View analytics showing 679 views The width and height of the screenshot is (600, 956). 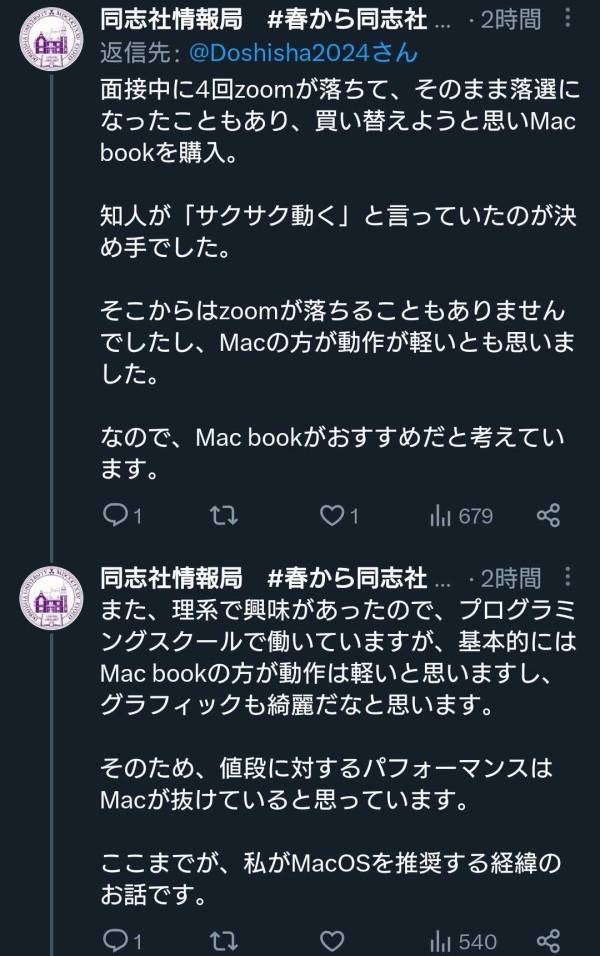(x=461, y=515)
